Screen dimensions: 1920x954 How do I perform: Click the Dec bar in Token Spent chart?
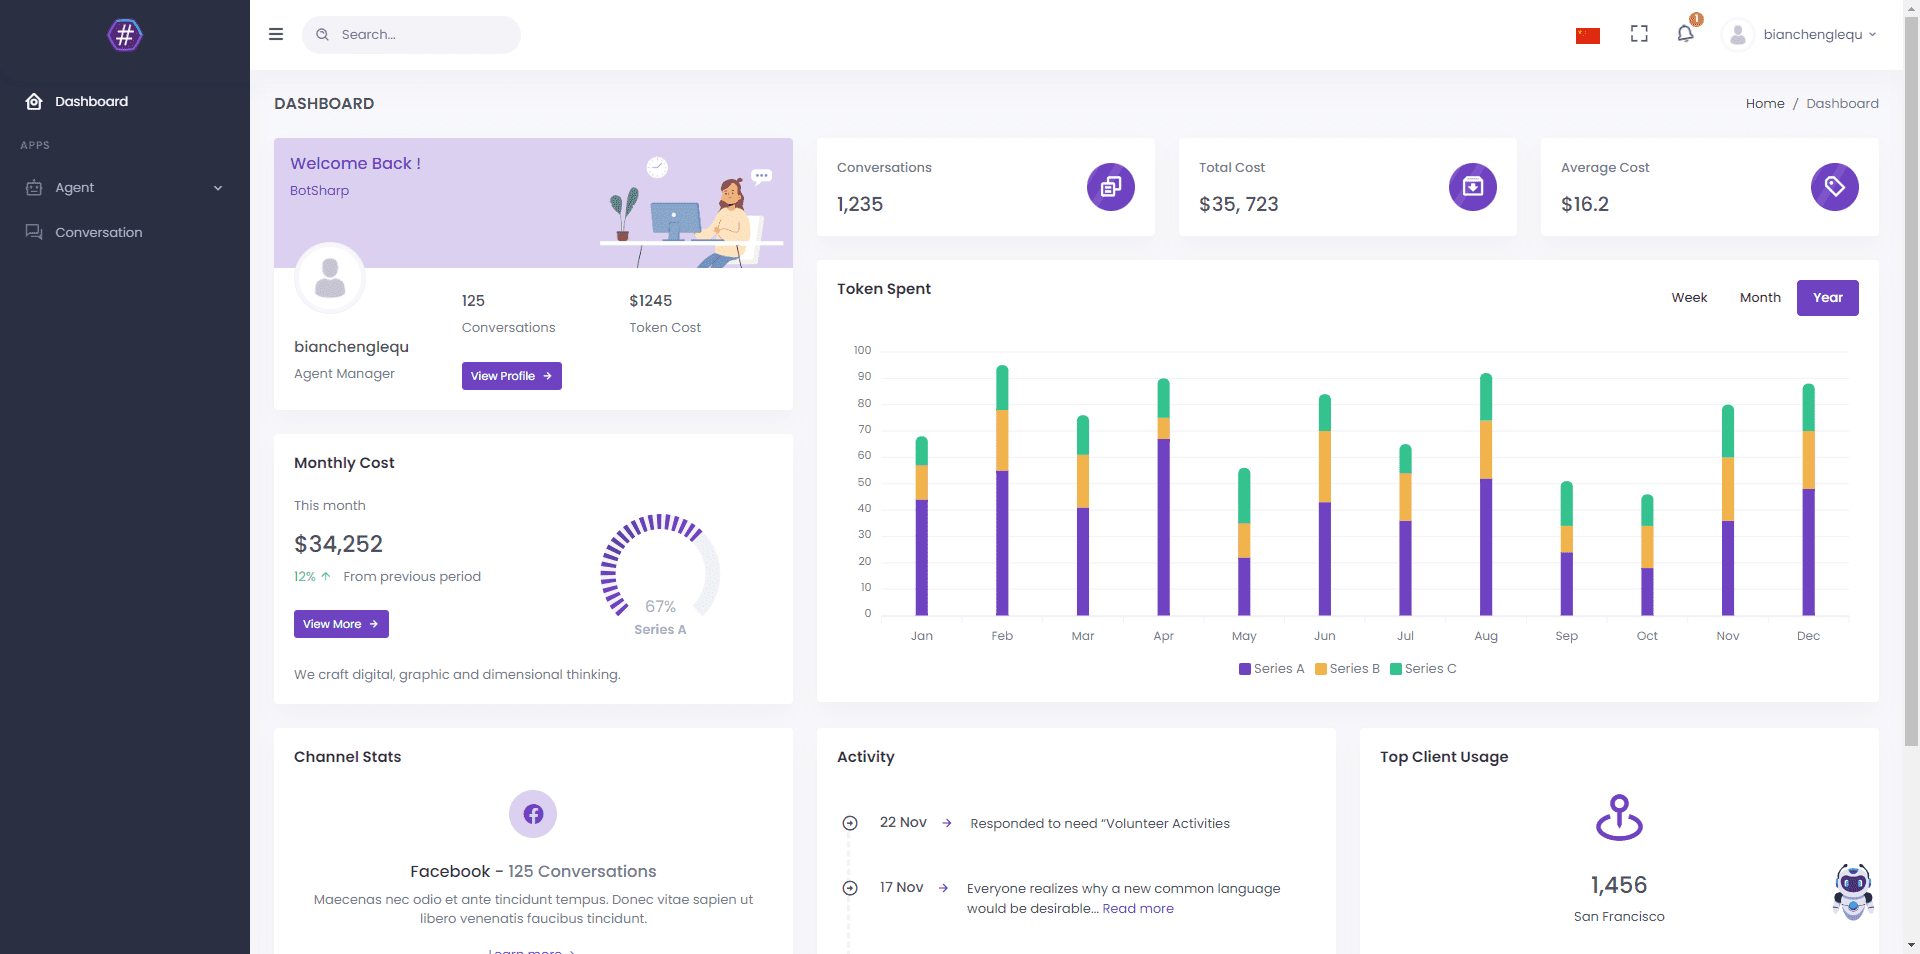[x=1808, y=500]
